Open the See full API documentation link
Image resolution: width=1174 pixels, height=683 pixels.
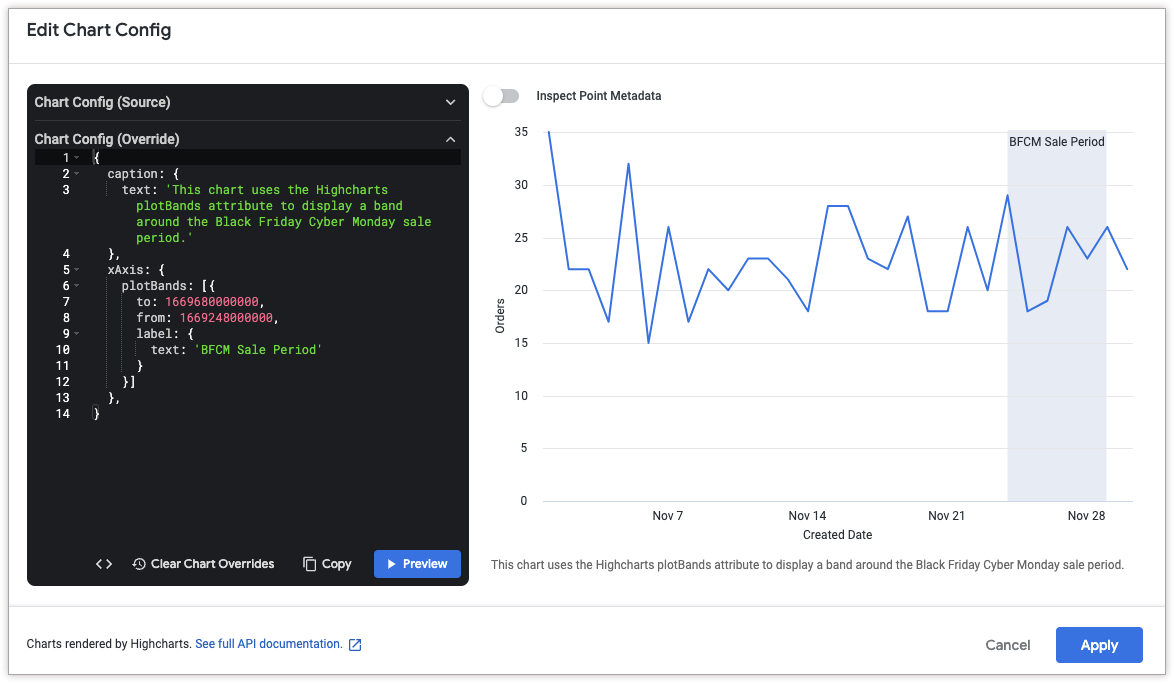click(x=268, y=644)
